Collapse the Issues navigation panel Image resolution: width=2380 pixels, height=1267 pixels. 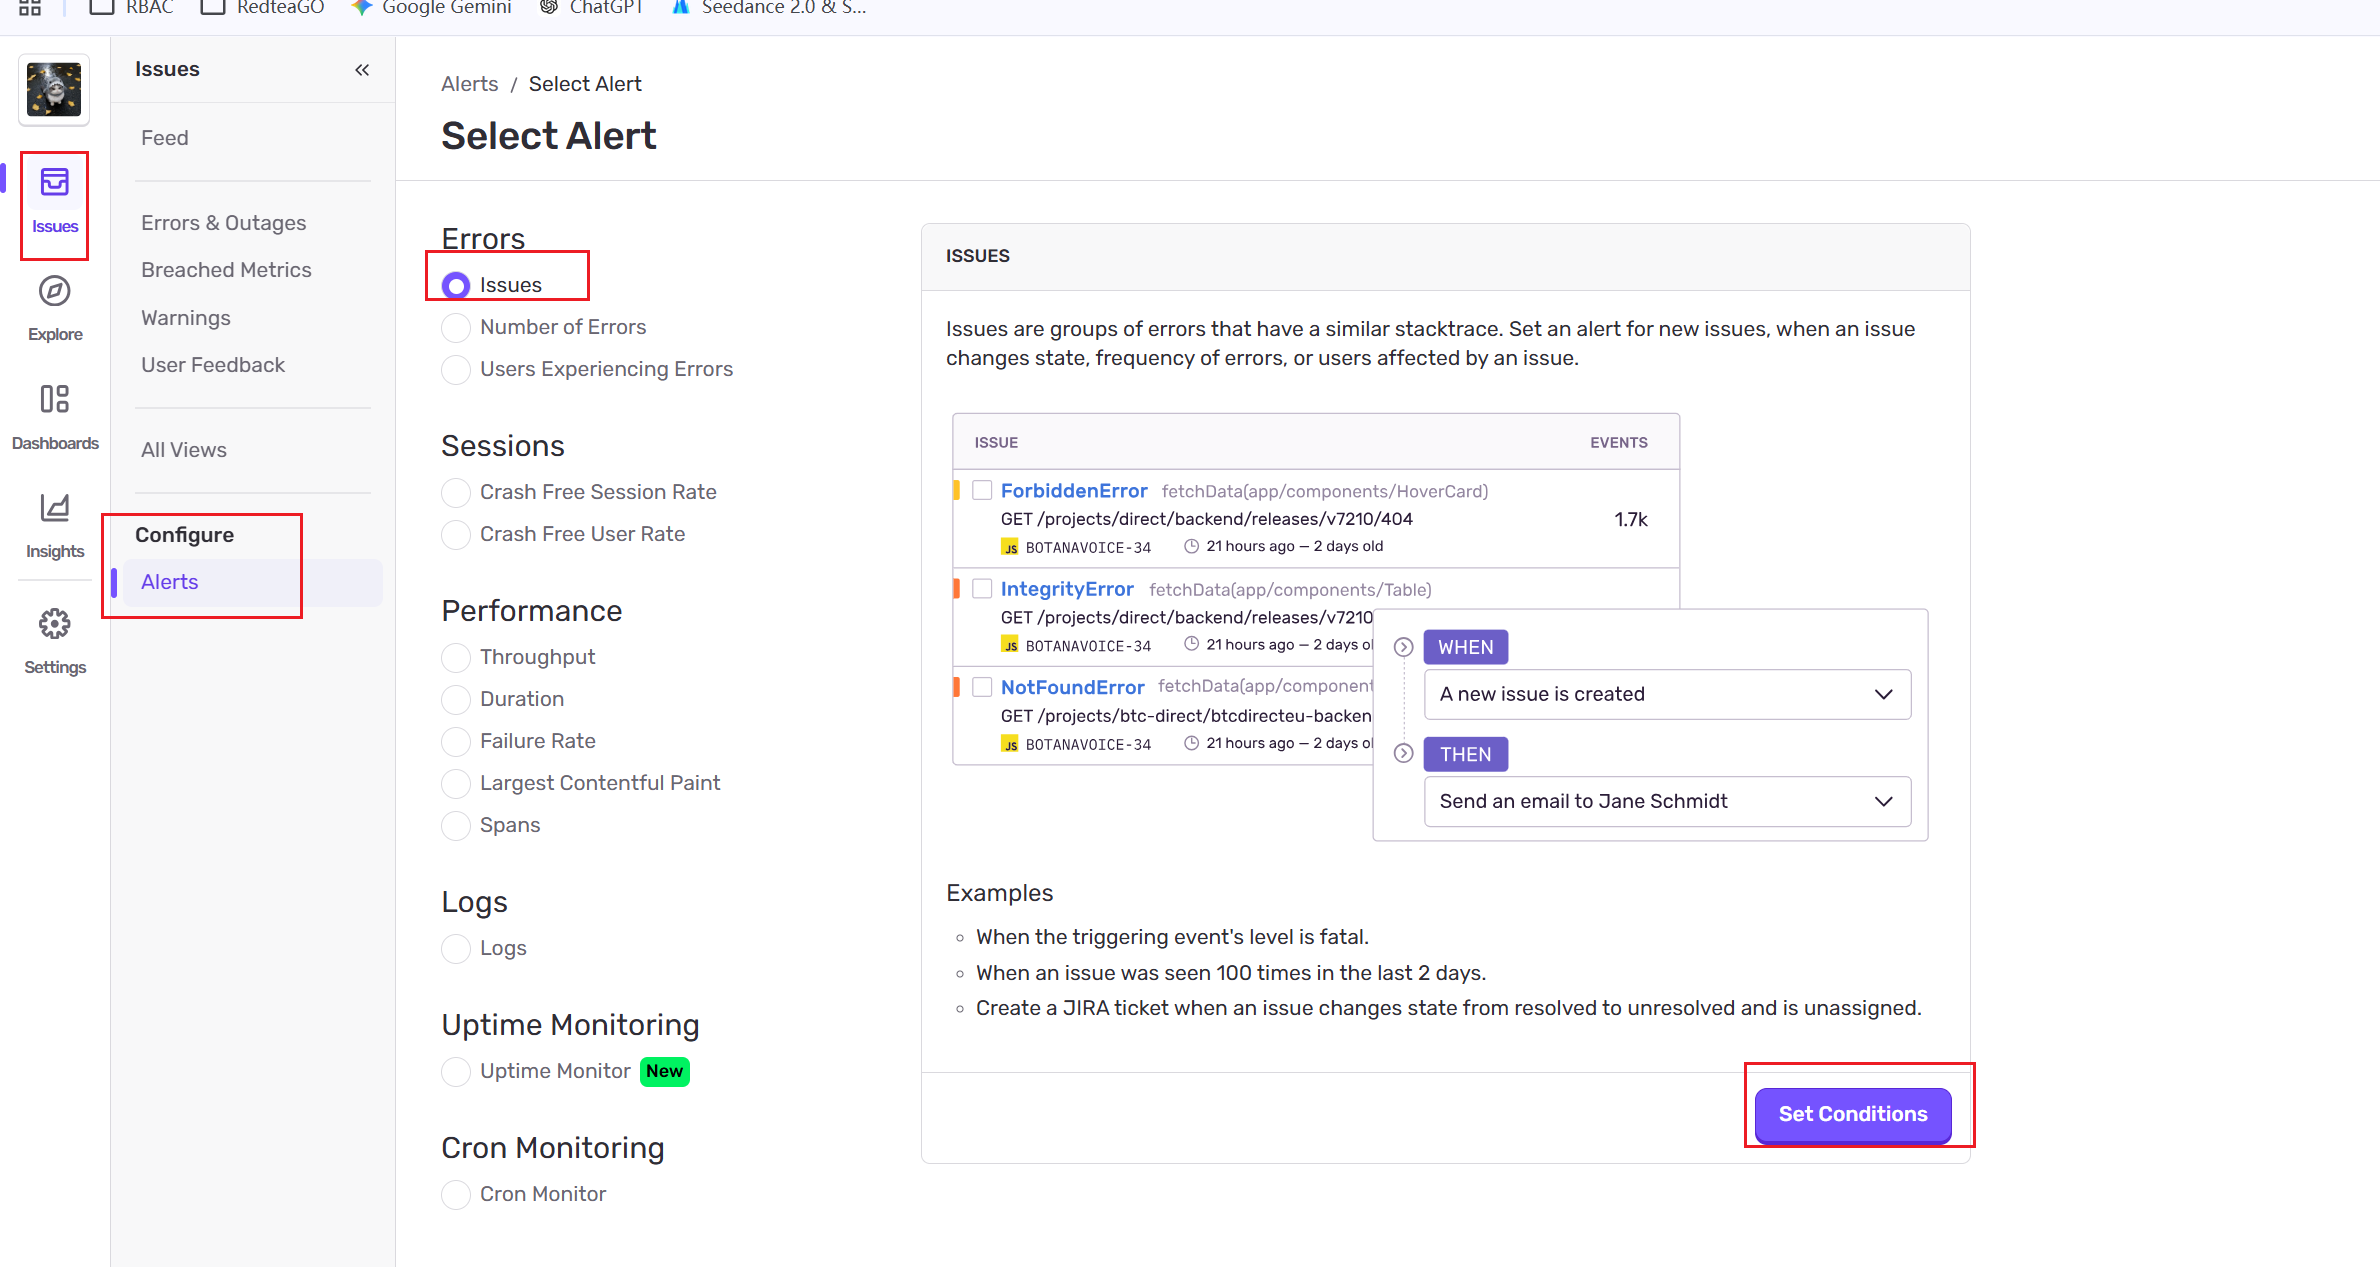pyautogui.click(x=362, y=70)
